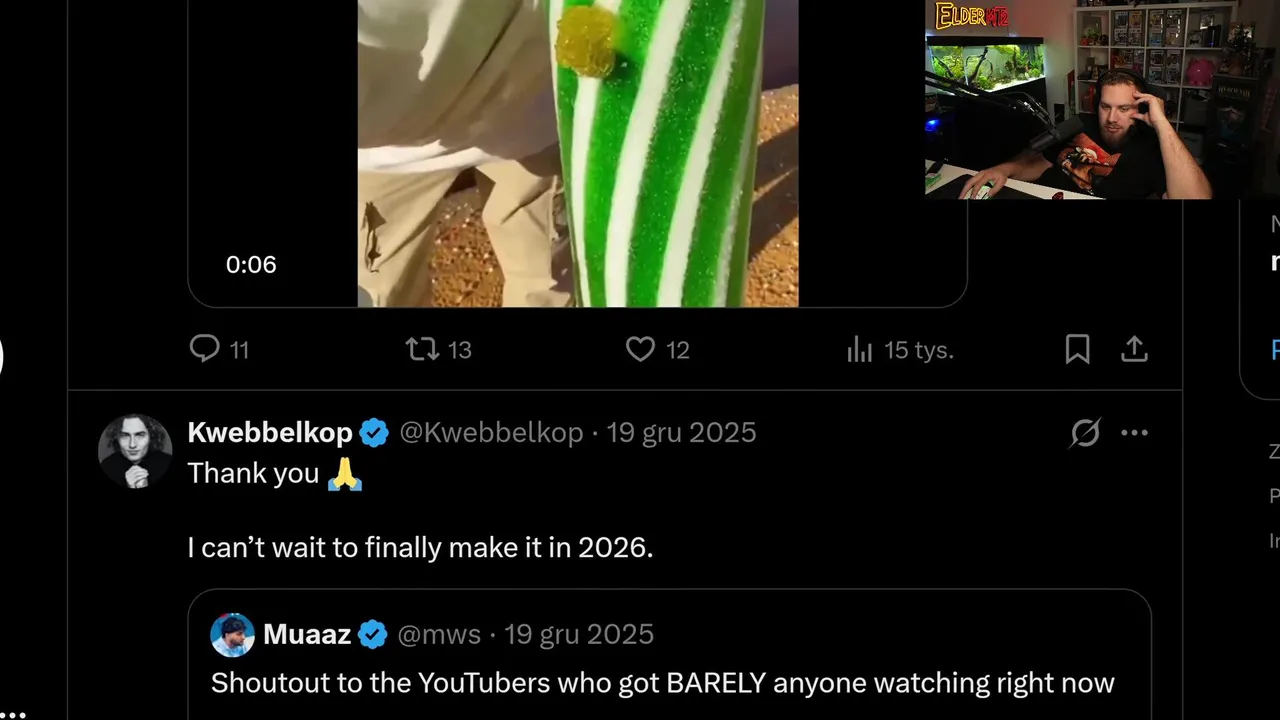
Task: Open the @Kwebbelkop handle link
Action: pos(491,432)
